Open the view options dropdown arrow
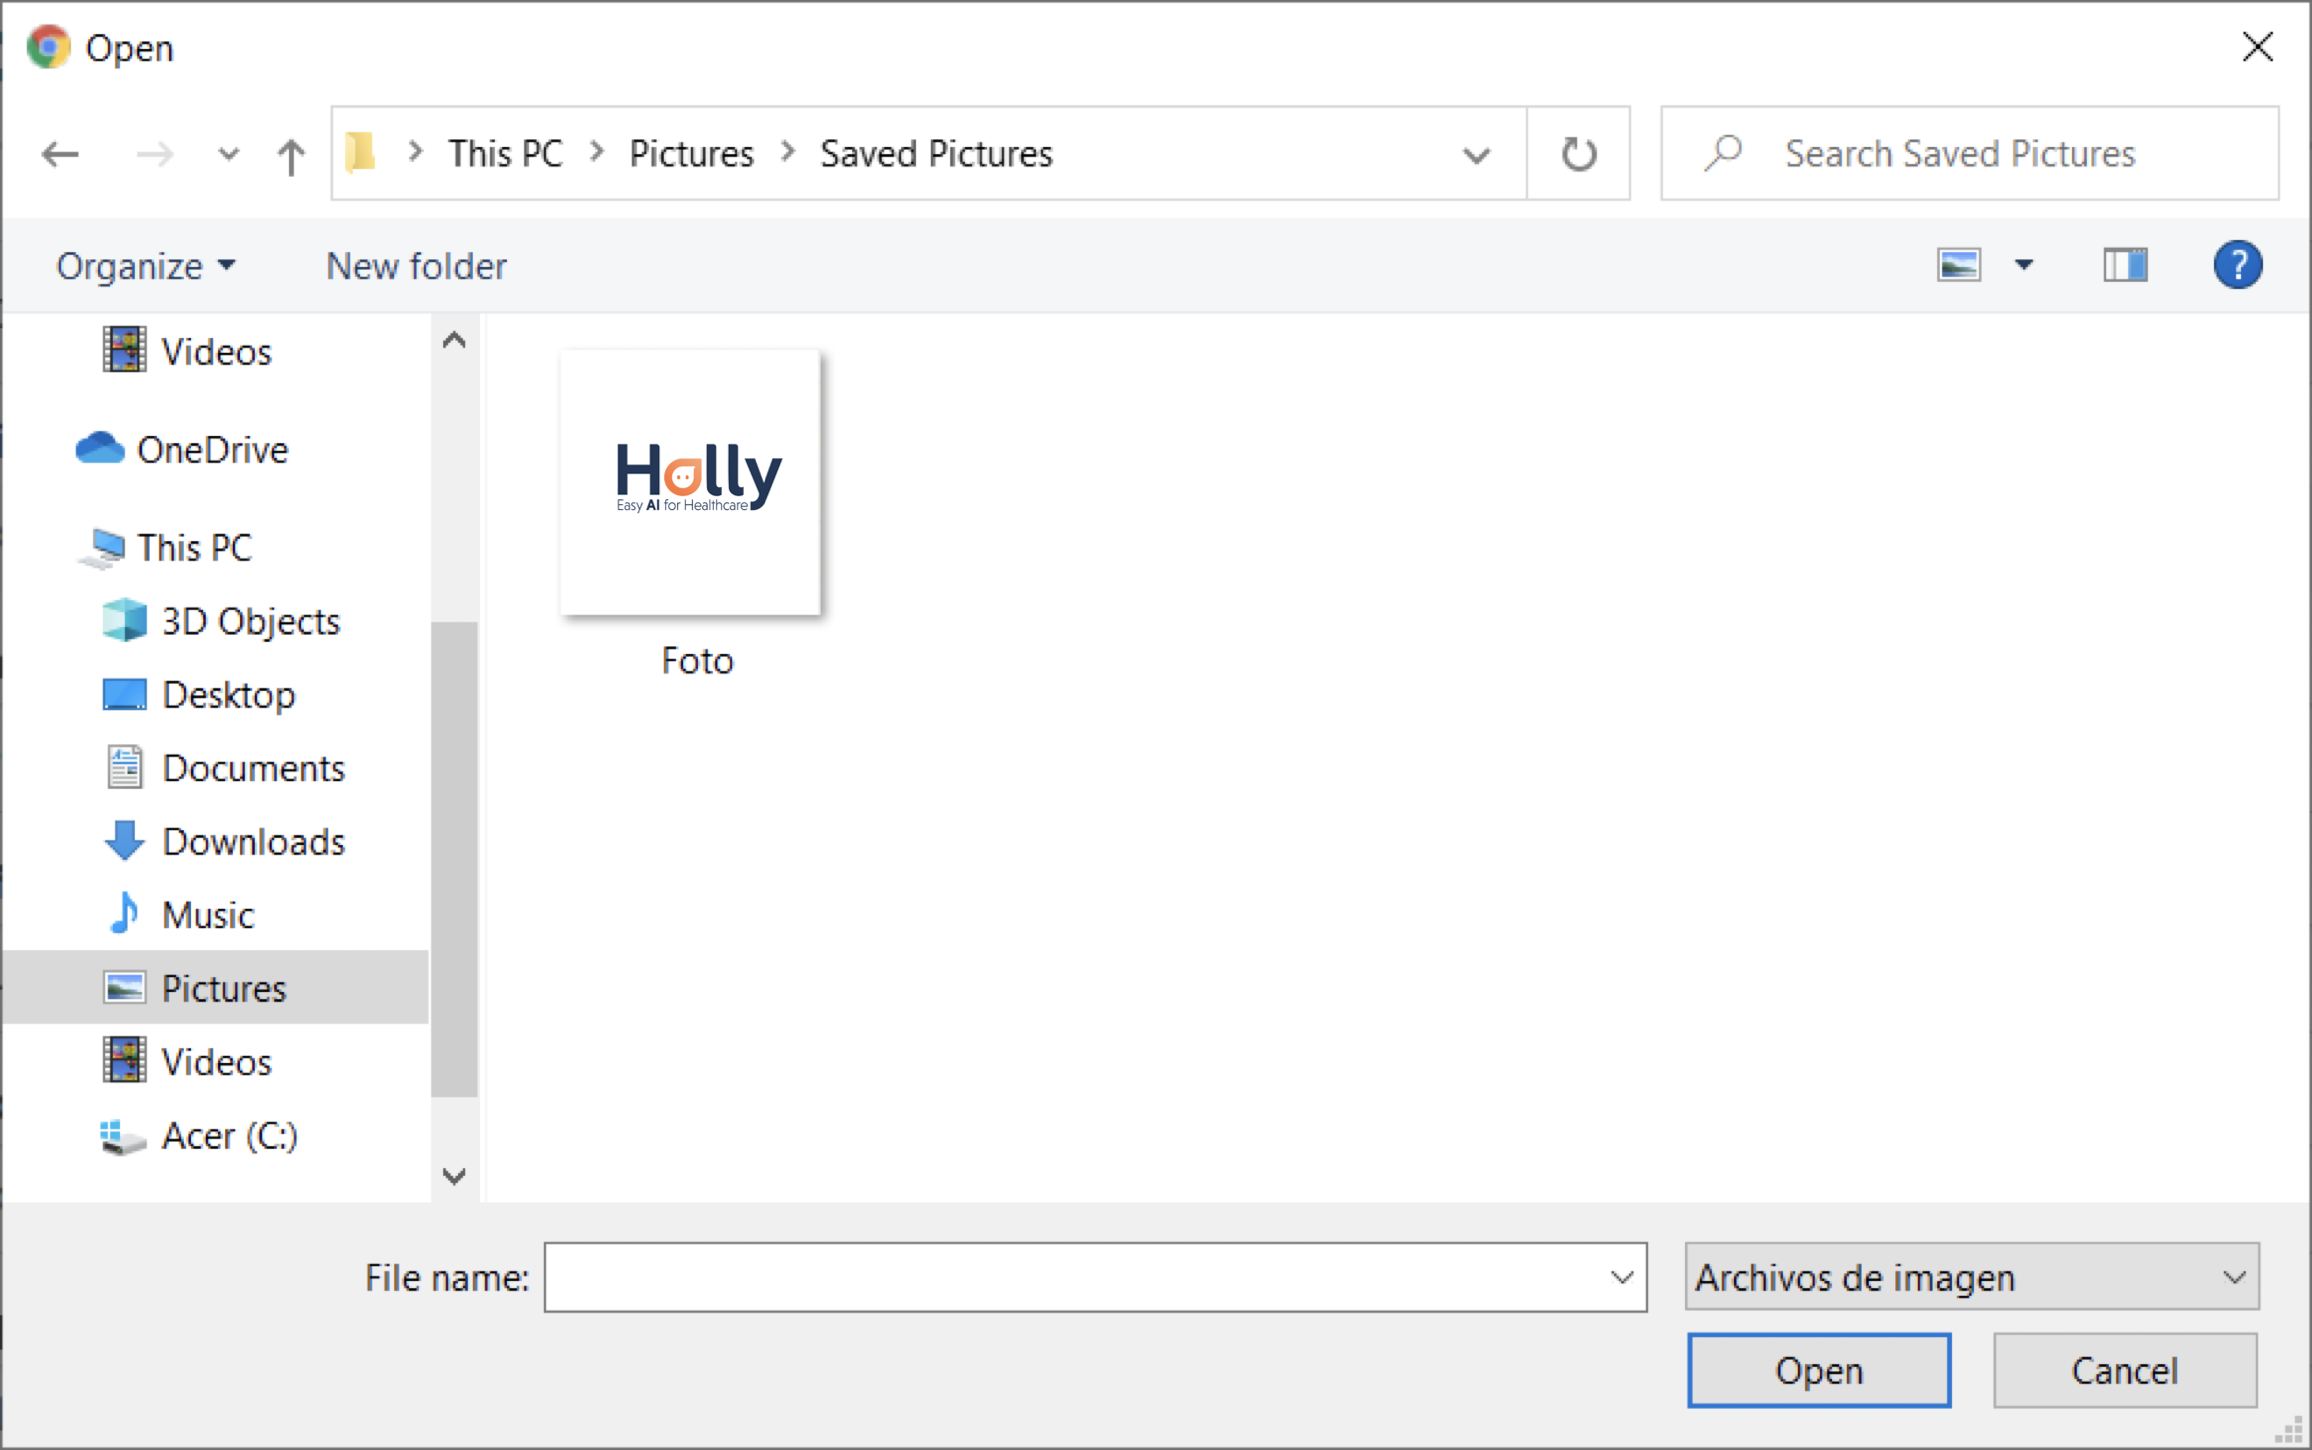The height and width of the screenshot is (1450, 2312). tap(2024, 265)
